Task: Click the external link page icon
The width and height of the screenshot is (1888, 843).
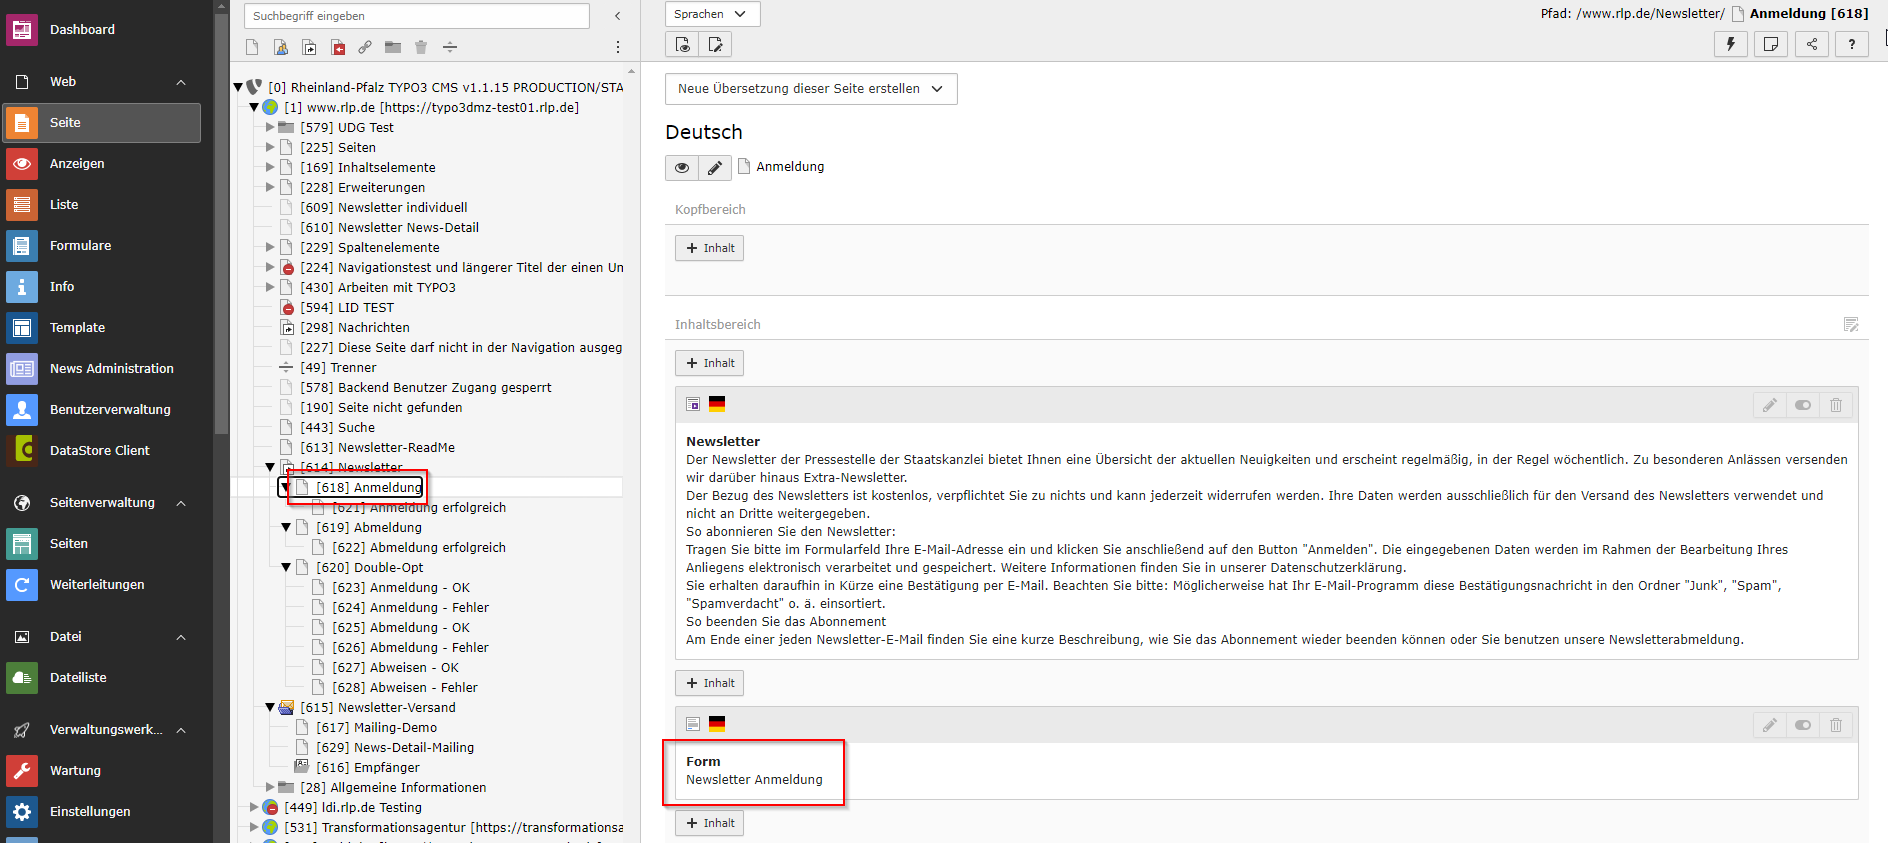Action: [x=365, y=47]
